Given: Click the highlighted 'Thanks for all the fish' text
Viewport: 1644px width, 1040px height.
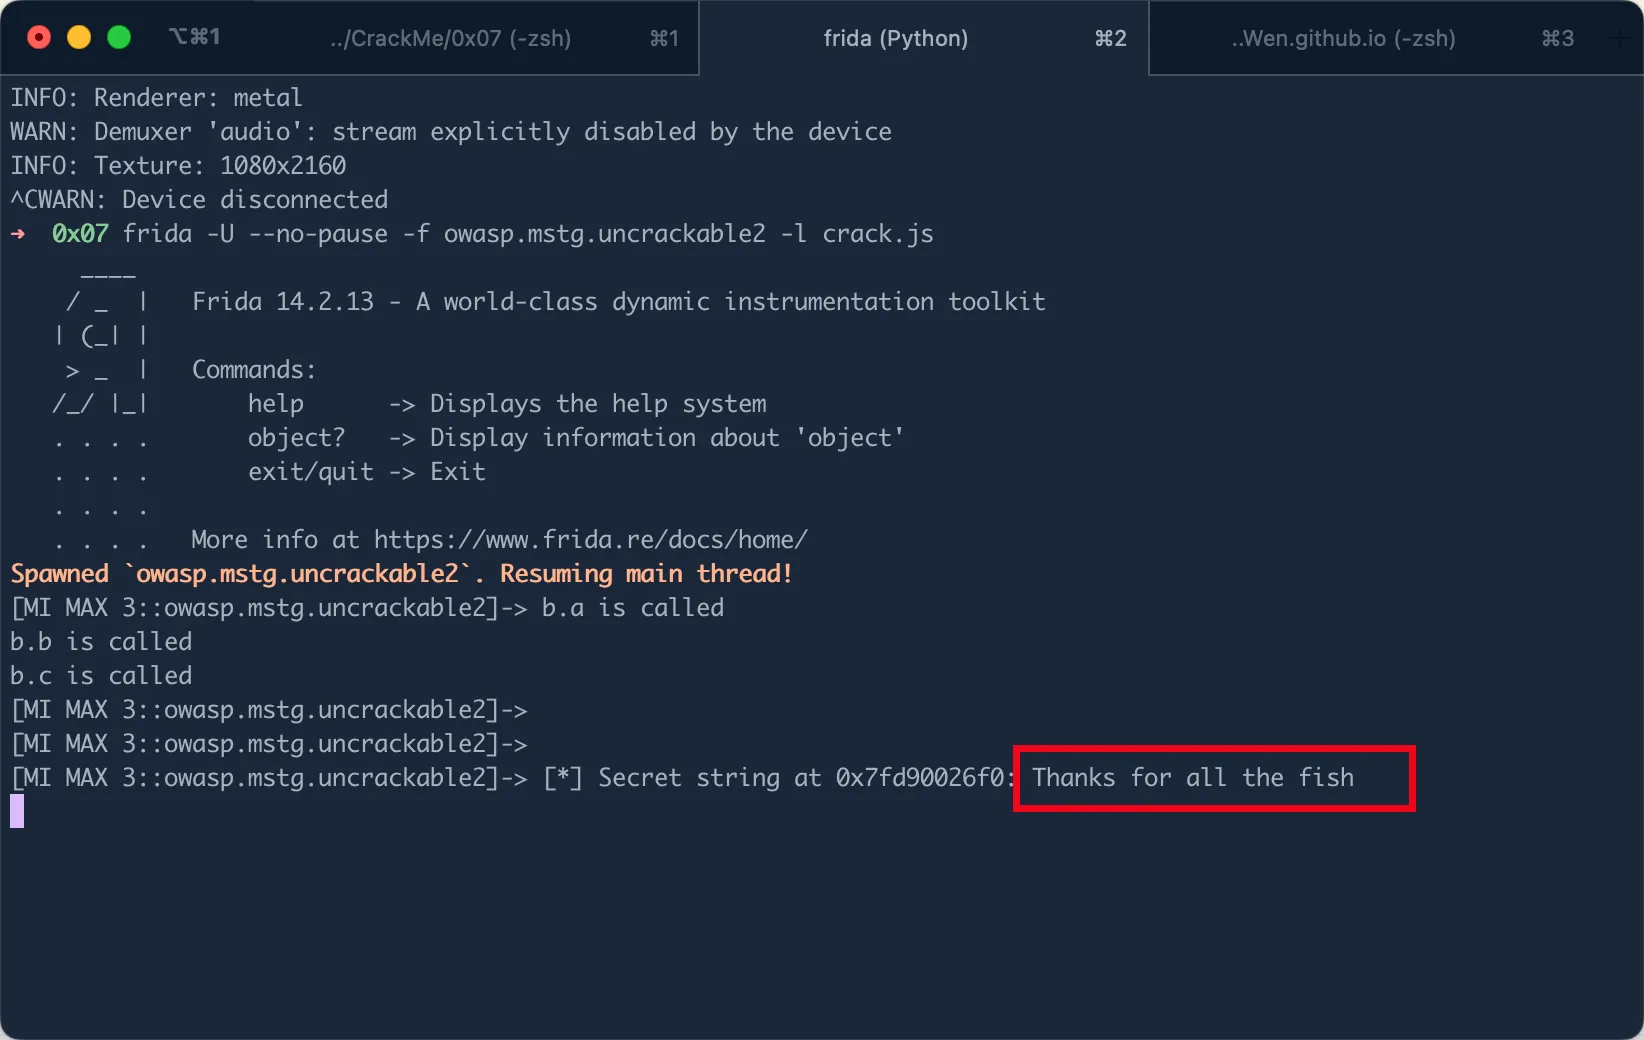Looking at the screenshot, I should pos(1193,778).
